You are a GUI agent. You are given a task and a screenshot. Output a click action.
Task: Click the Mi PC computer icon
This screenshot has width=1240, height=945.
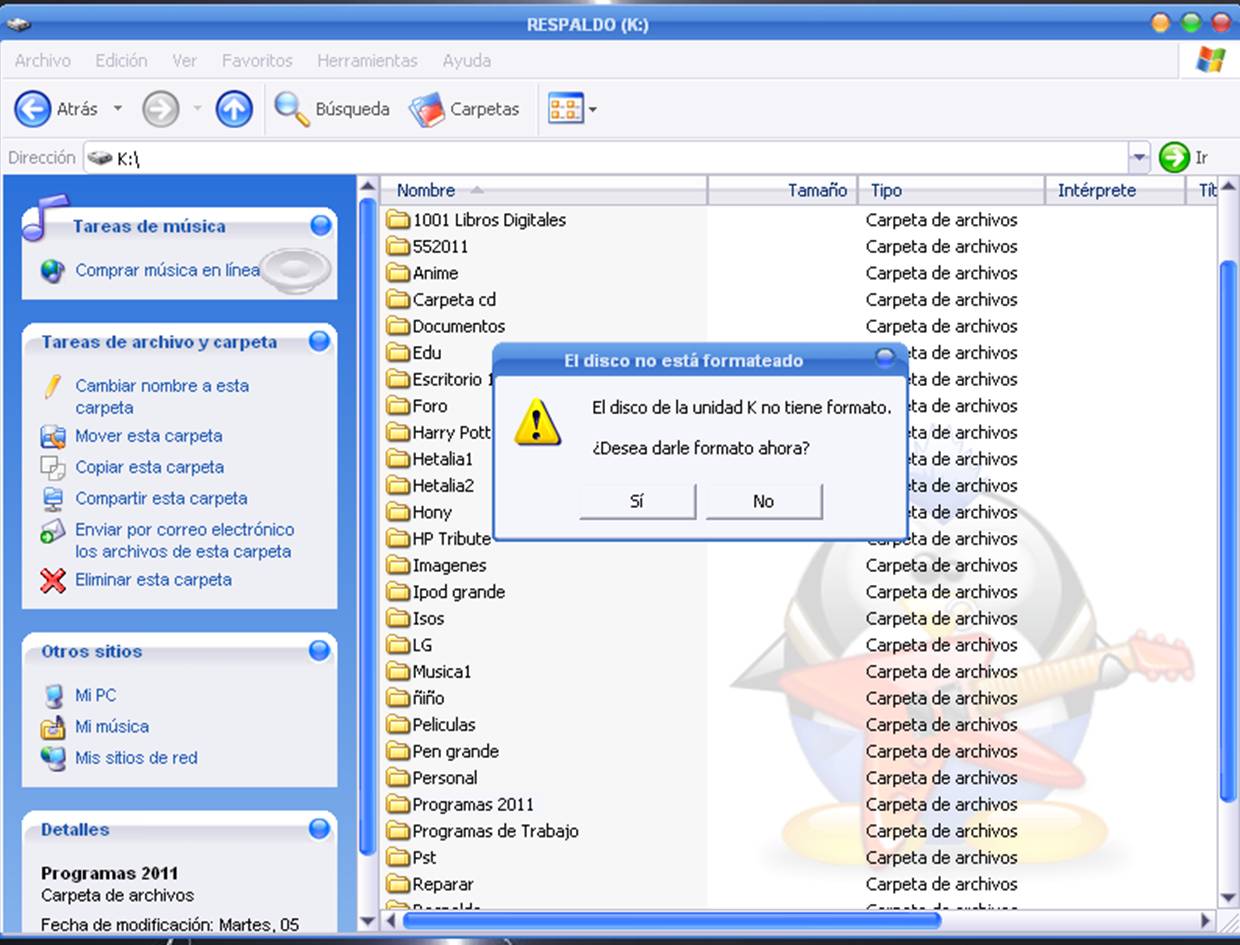tap(53, 696)
